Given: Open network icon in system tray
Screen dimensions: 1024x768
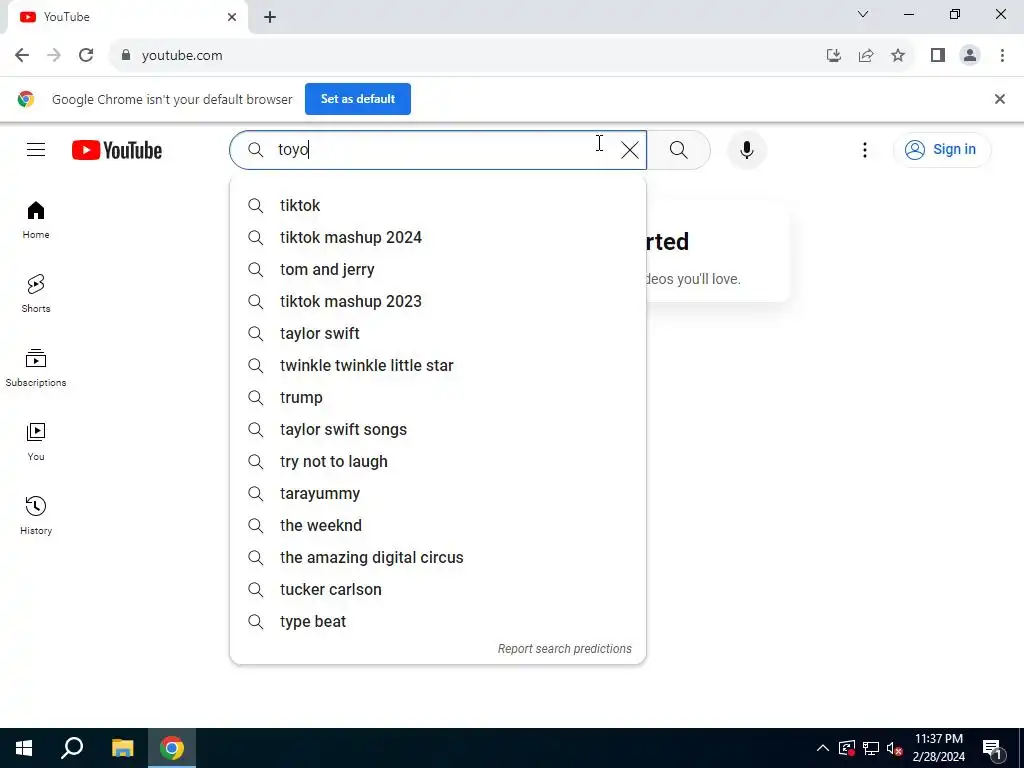Looking at the screenshot, I should pos(871,748).
